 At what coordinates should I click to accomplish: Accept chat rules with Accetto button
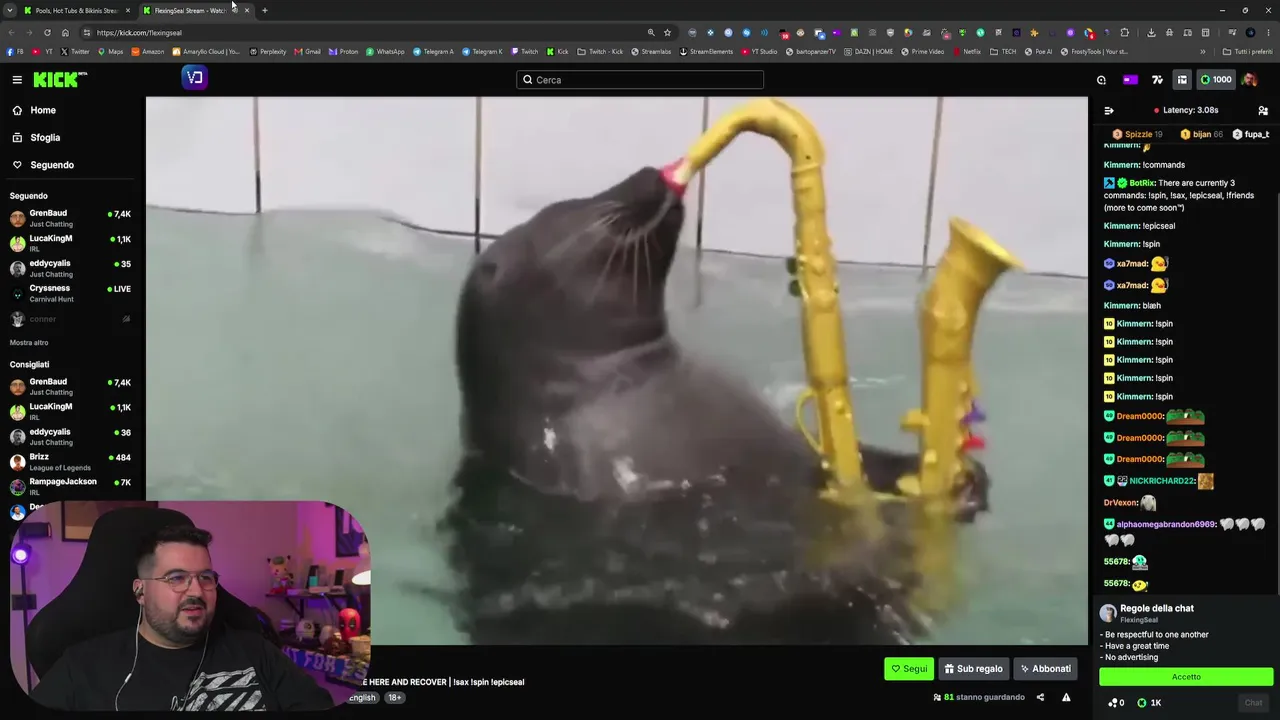point(1186,677)
